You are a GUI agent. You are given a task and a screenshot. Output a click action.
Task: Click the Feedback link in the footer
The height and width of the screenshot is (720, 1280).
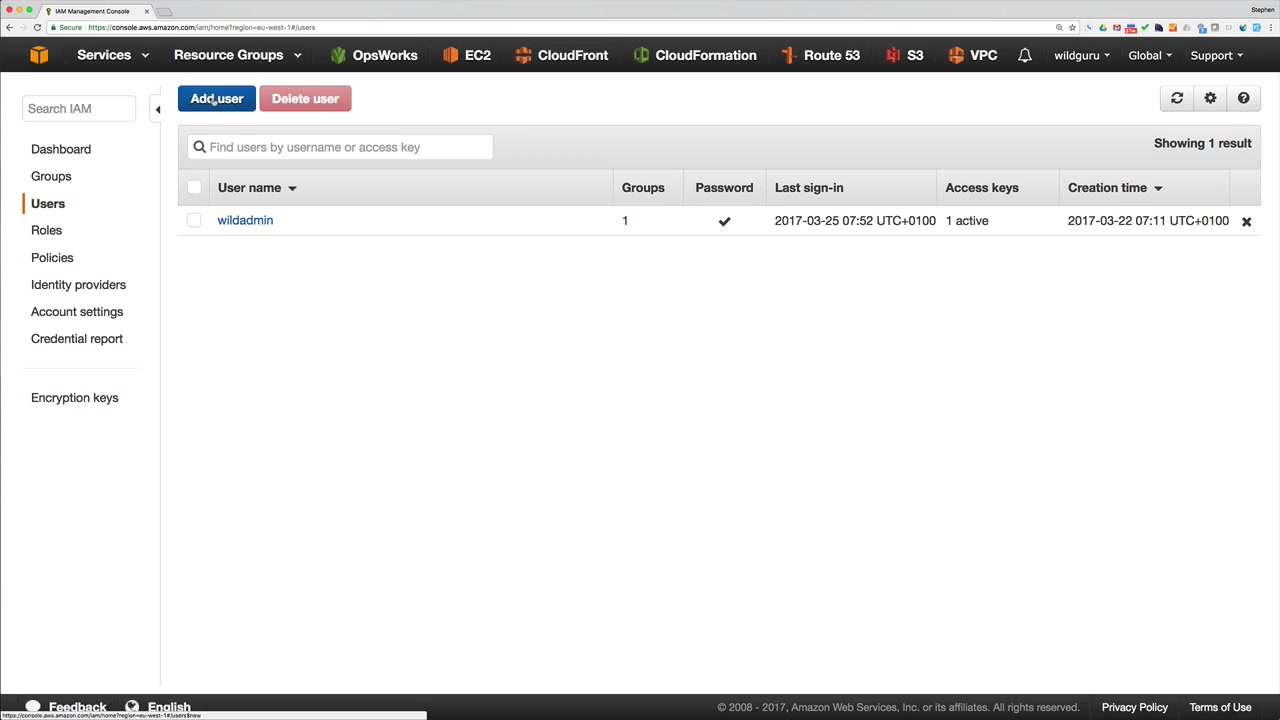coord(77,707)
